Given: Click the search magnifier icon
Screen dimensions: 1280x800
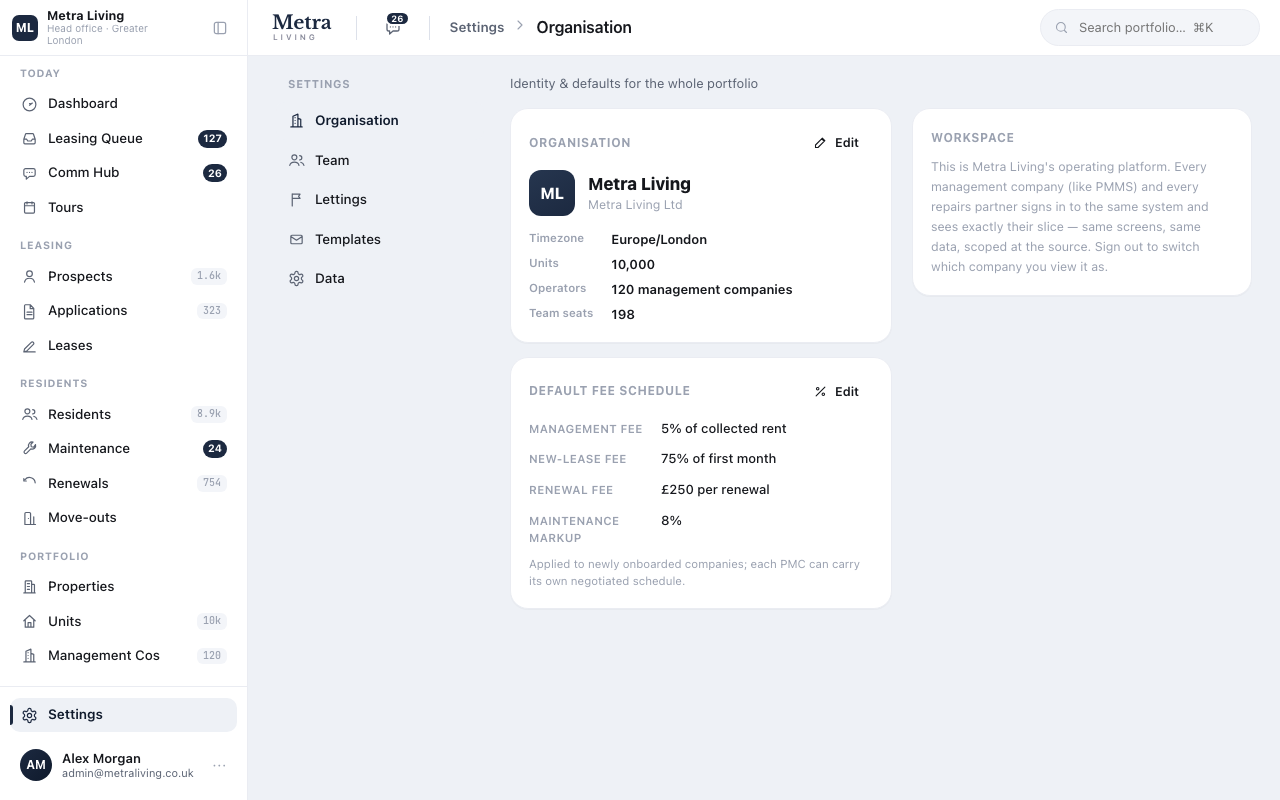Looking at the screenshot, I should tap(1062, 28).
